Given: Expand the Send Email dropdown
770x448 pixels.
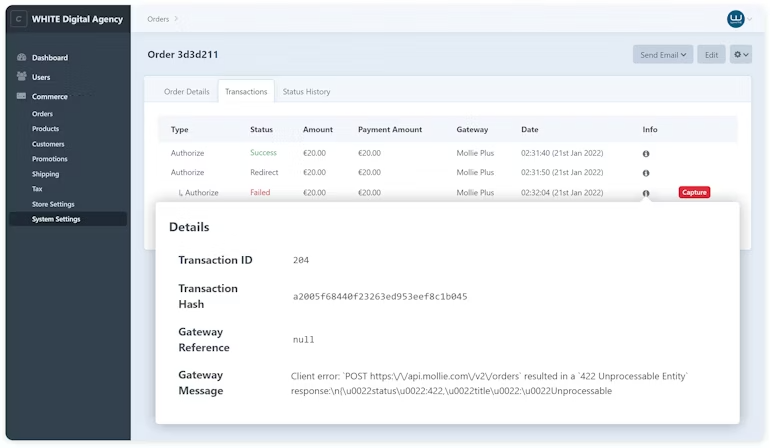Looking at the screenshot, I should 662,55.
